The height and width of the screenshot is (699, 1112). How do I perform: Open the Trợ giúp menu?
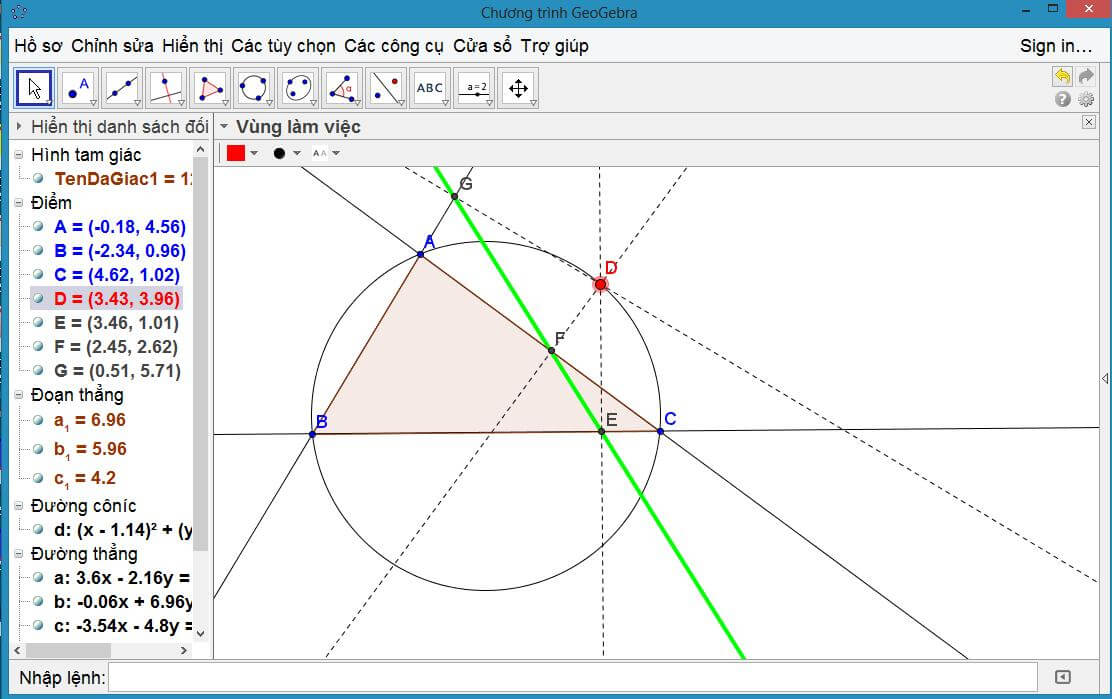[x=554, y=46]
